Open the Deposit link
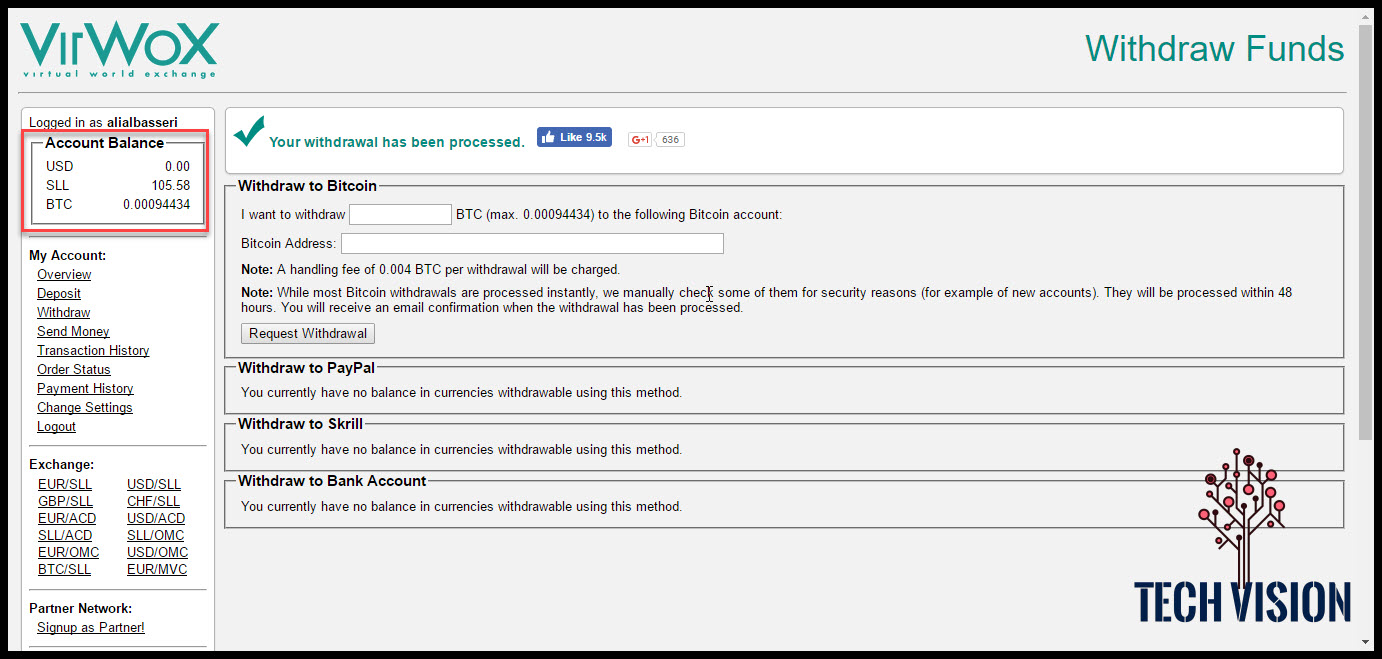The width and height of the screenshot is (1382, 659). (x=59, y=293)
